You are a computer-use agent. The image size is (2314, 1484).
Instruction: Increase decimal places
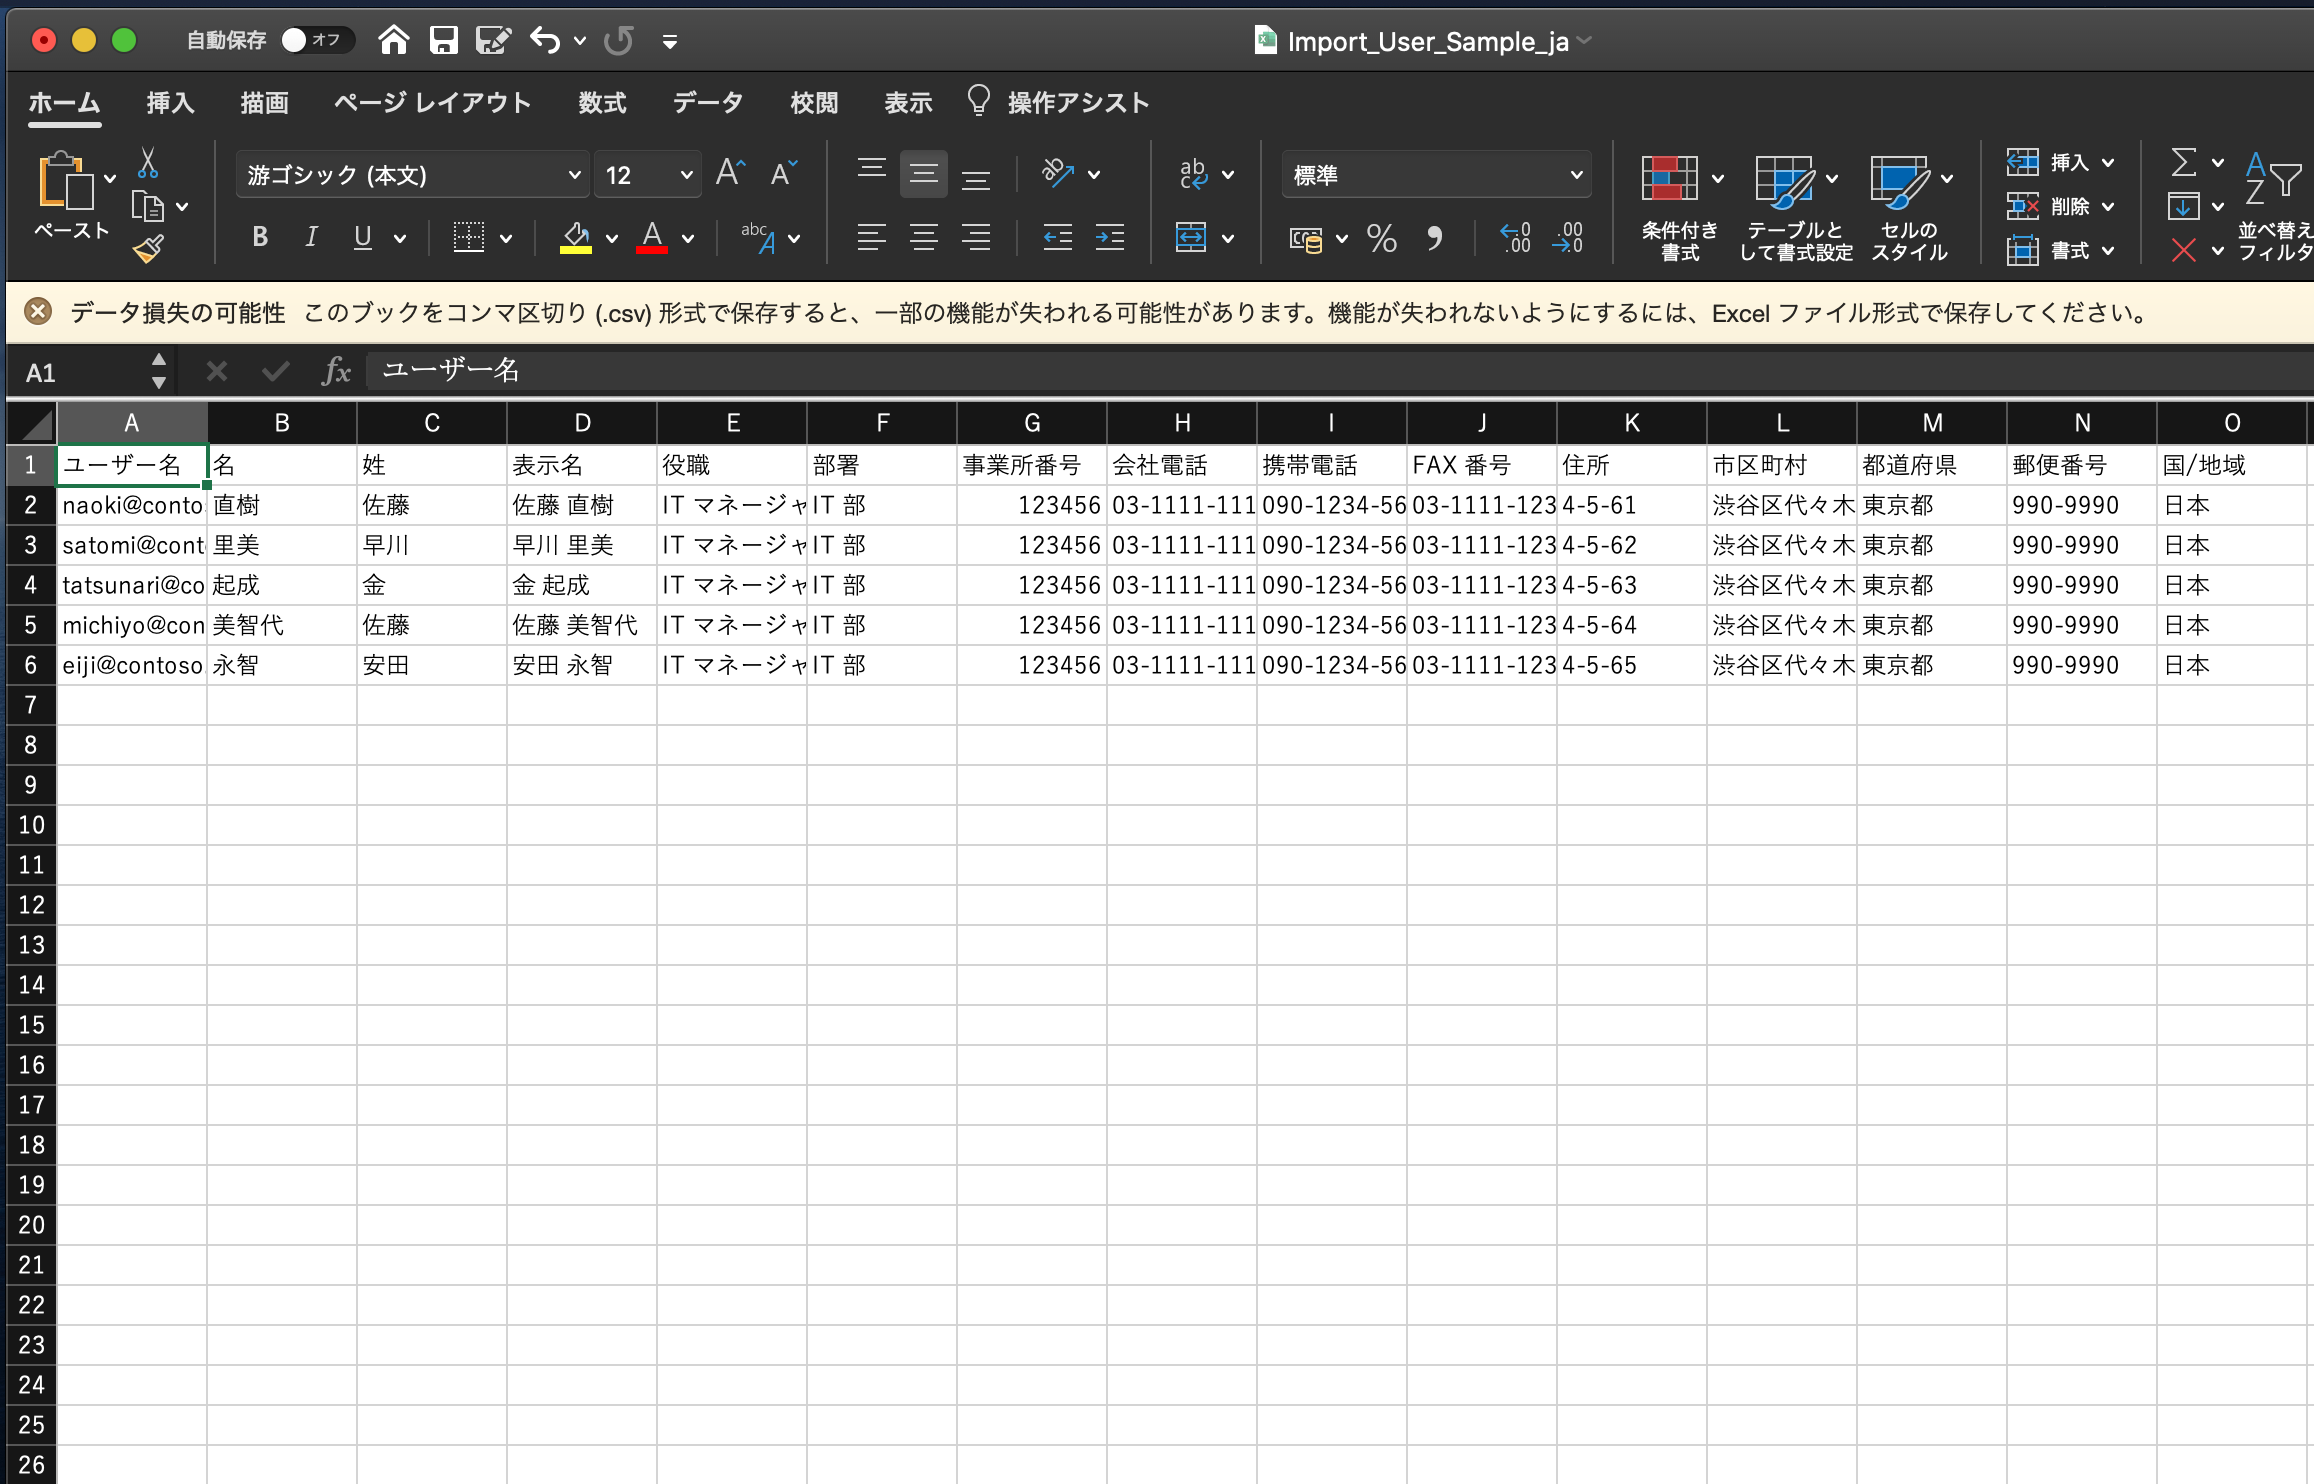1516,238
